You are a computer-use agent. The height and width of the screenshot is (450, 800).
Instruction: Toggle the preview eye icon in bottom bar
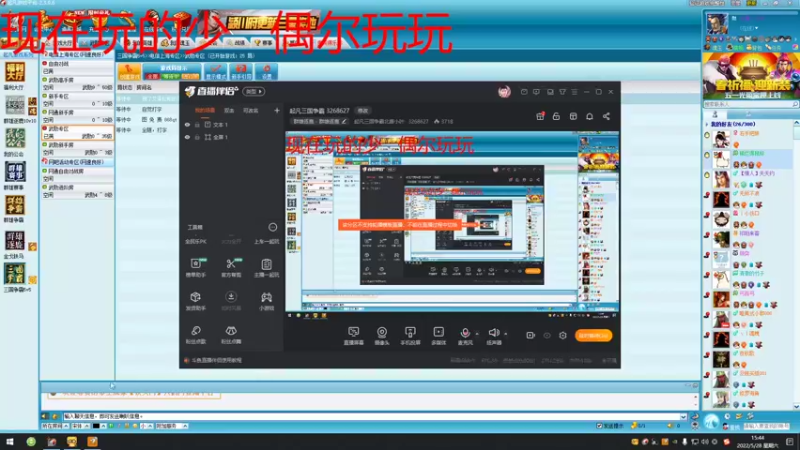point(547,335)
